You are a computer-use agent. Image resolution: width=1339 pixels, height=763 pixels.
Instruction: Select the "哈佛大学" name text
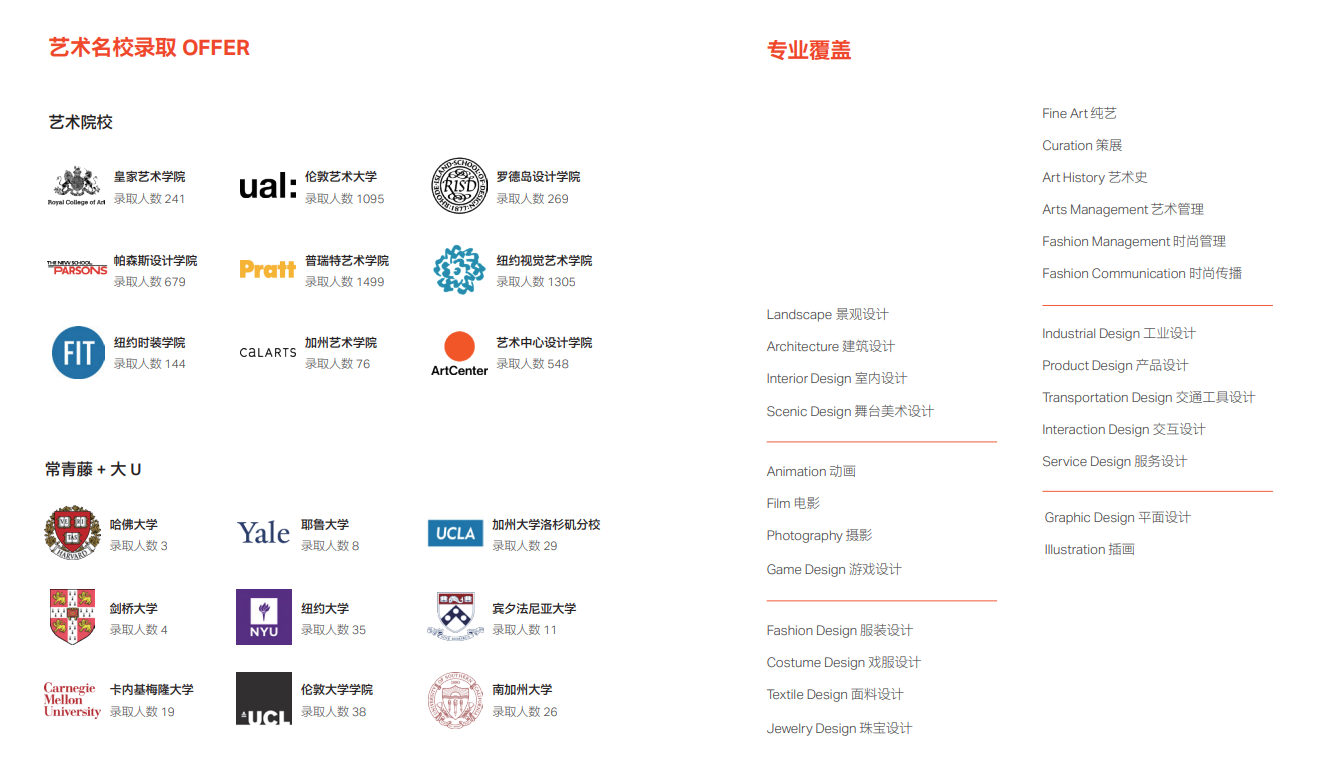[x=134, y=525]
